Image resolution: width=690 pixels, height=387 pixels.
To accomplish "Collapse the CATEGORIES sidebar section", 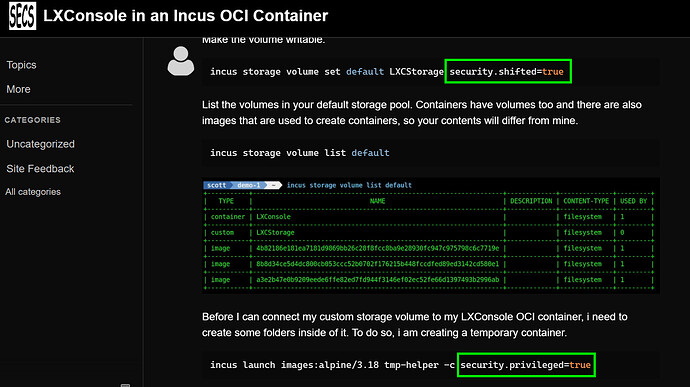I will tap(33, 120).
